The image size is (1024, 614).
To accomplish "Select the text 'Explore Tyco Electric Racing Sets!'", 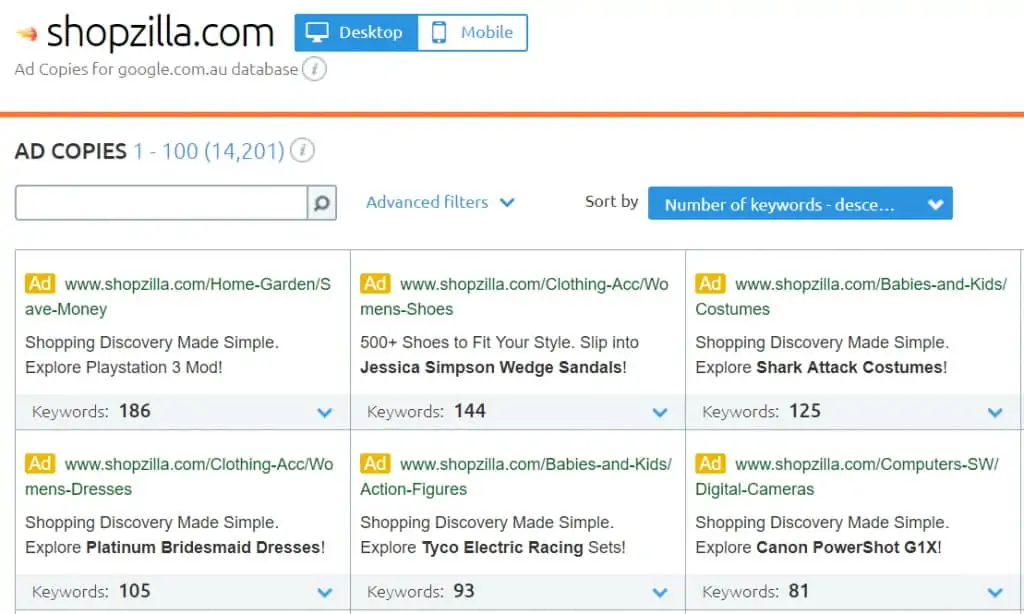I will tap(493, 547).
